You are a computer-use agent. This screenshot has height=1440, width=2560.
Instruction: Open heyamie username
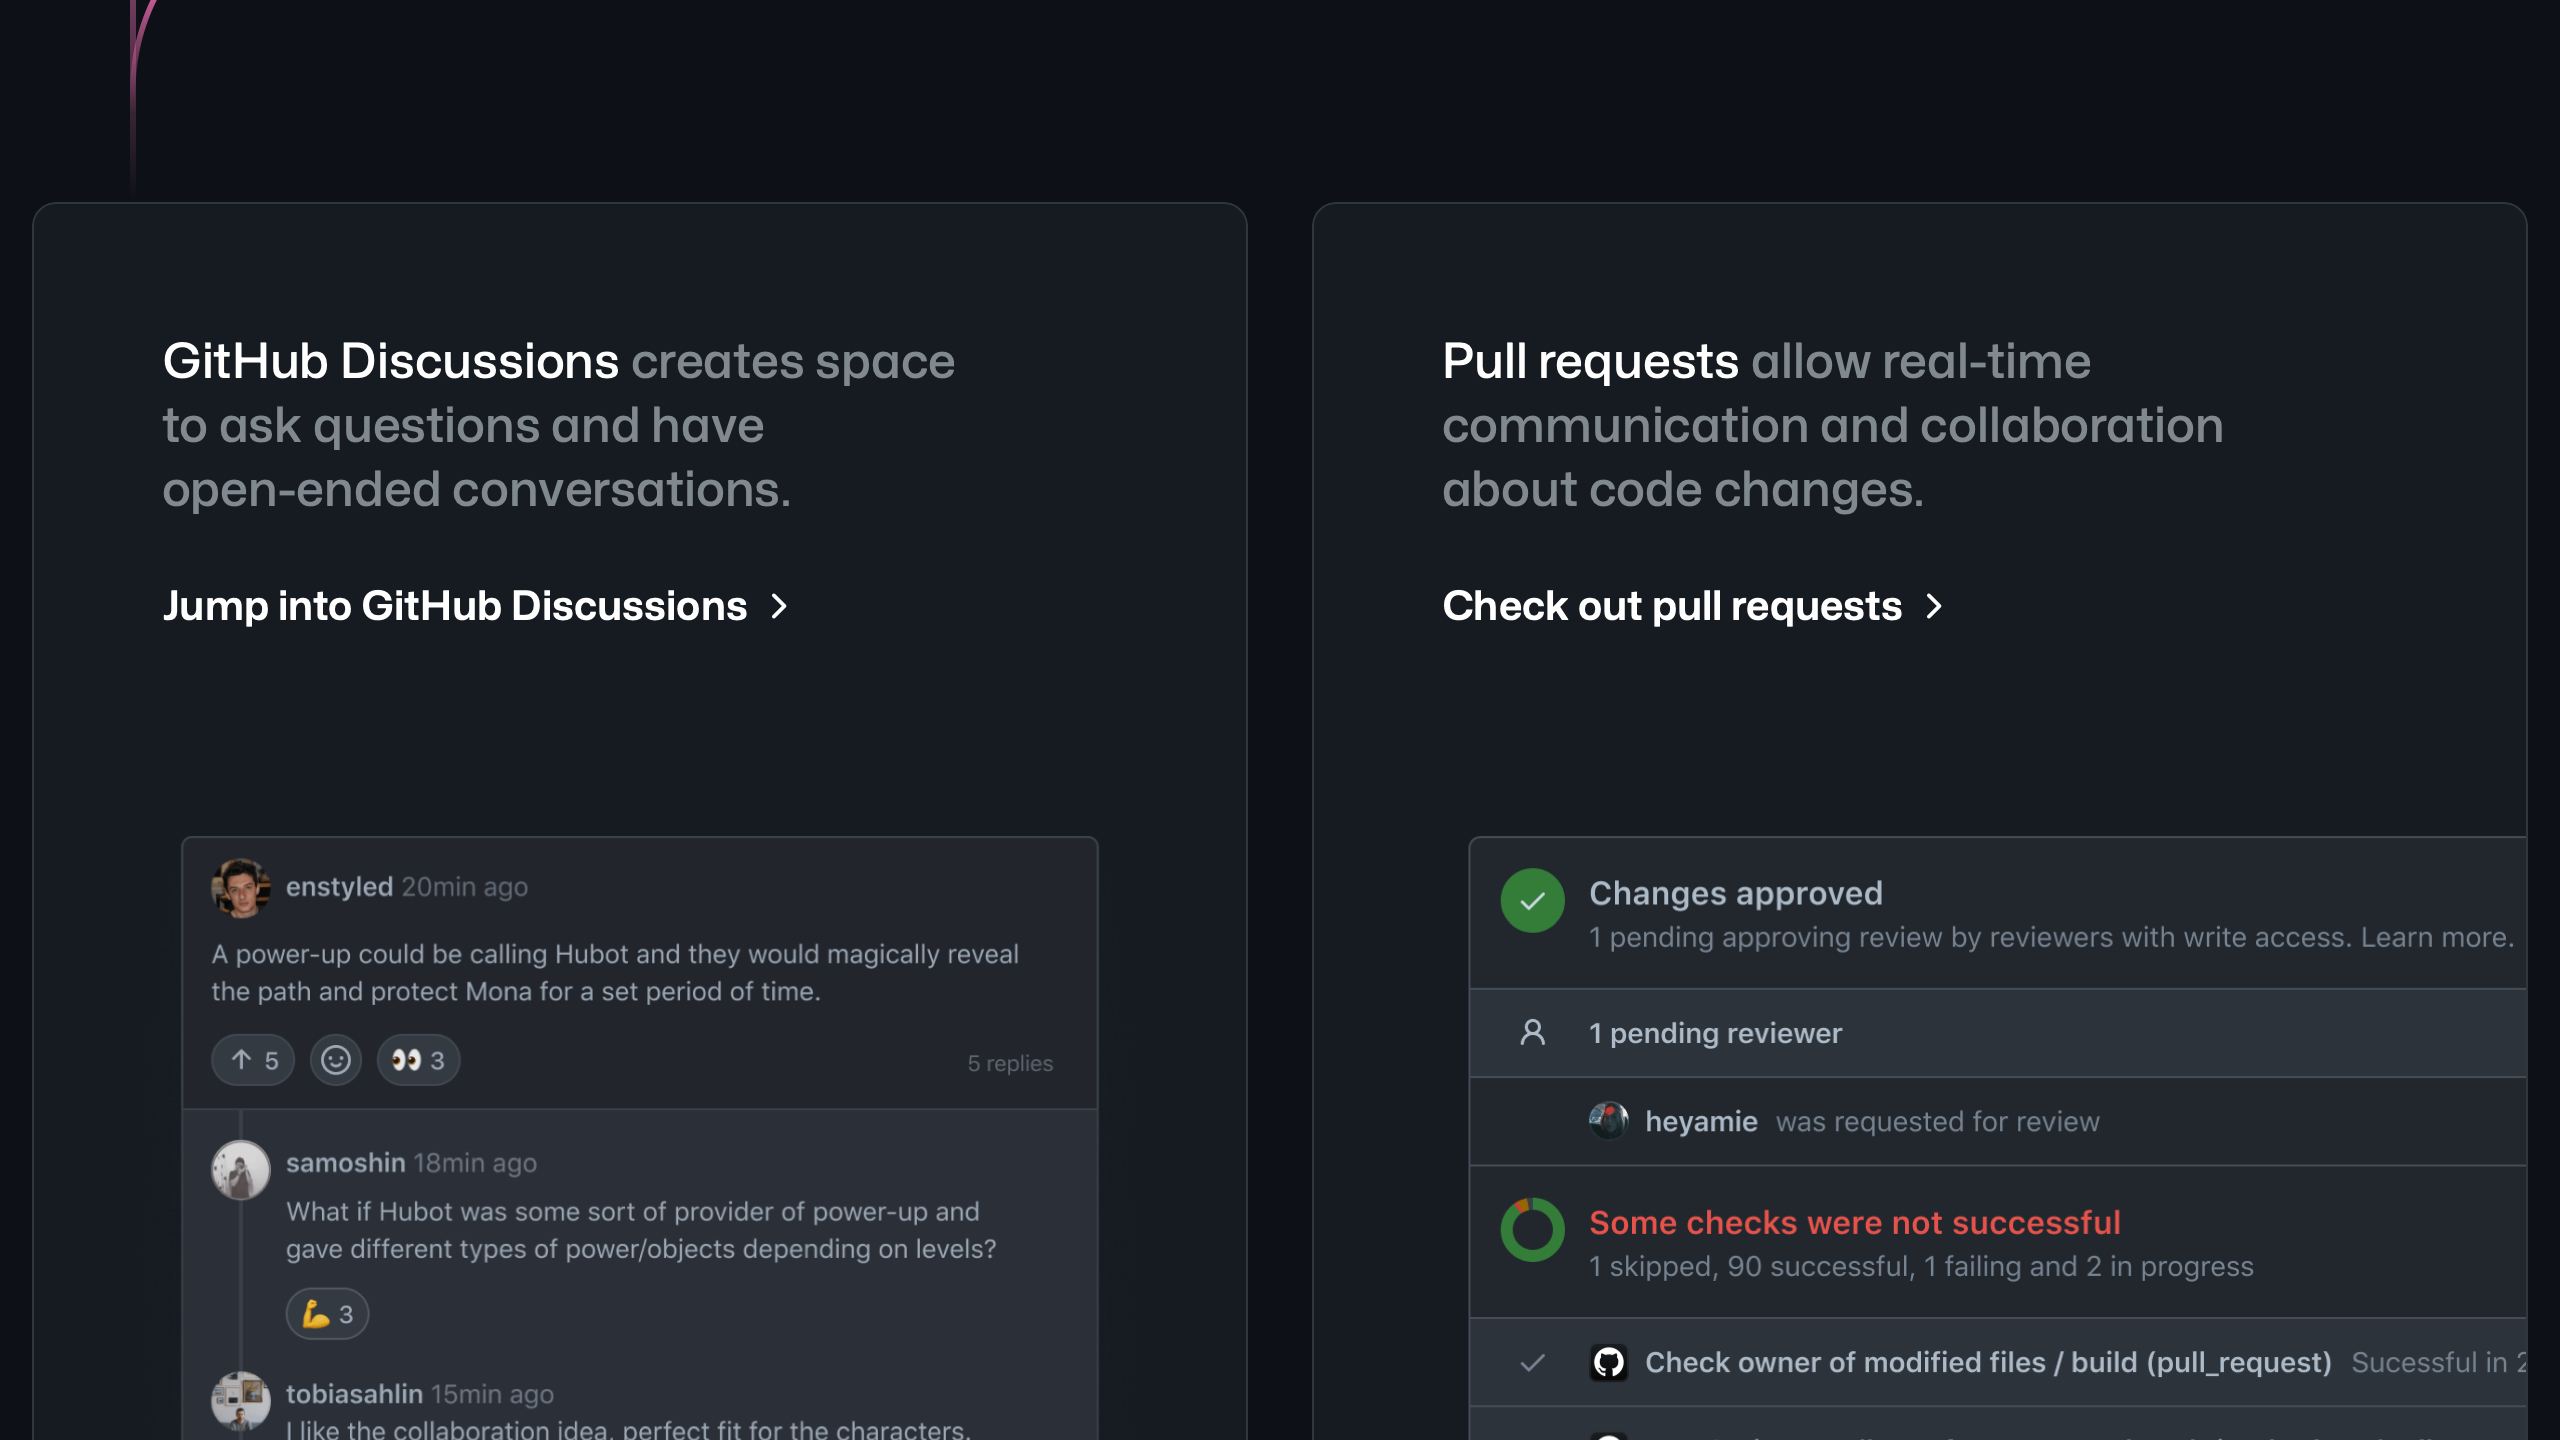tap(1701, 1121)
